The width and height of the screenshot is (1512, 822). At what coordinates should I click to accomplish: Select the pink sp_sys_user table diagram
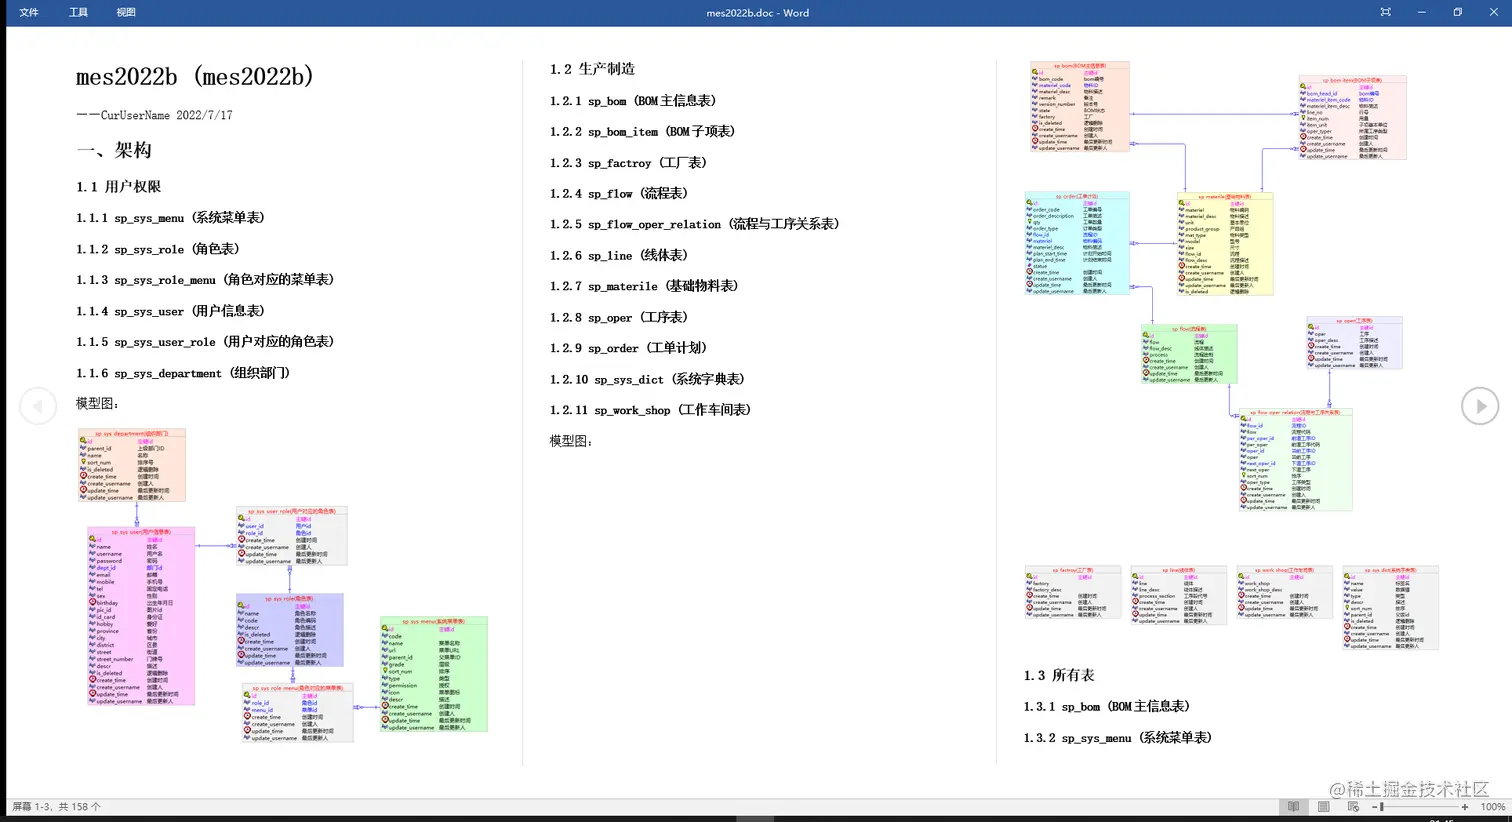pyautogui.click(x=141, y=617)
